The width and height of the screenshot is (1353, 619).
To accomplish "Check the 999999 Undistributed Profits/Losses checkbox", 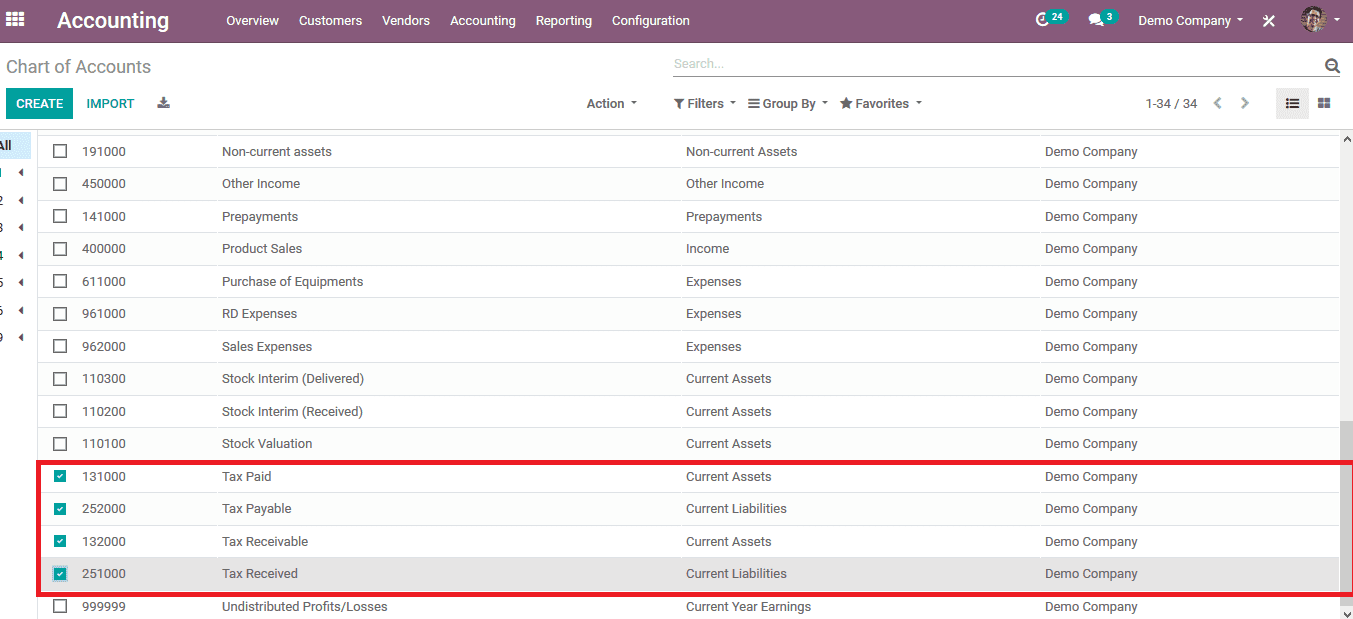I will tap(60, 606).
